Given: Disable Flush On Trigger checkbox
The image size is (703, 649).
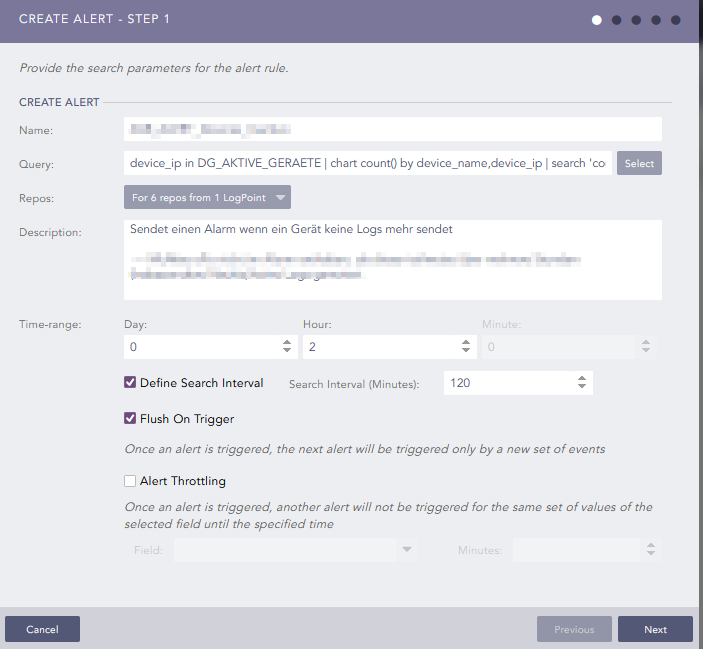Looking at the screenshot, I should [x=130, y=419].
